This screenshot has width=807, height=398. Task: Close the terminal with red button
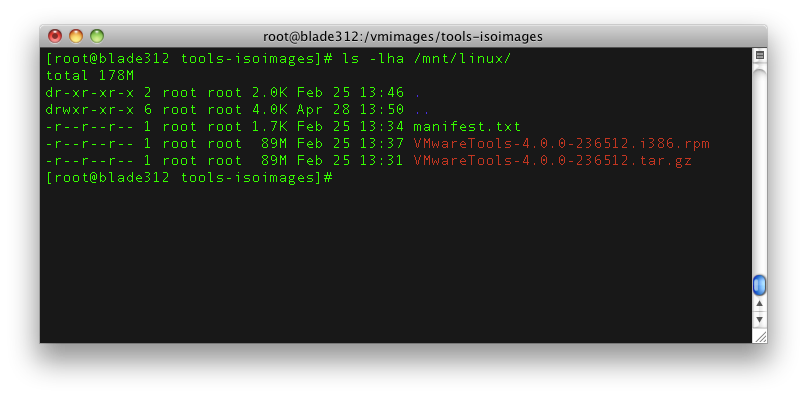(55, 36)
